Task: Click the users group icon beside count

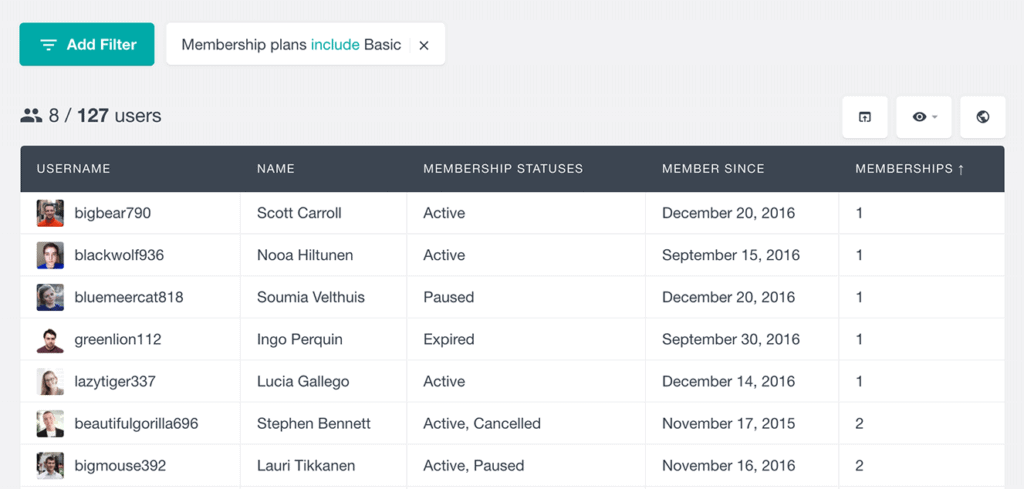Action: [x=31, y=116]
